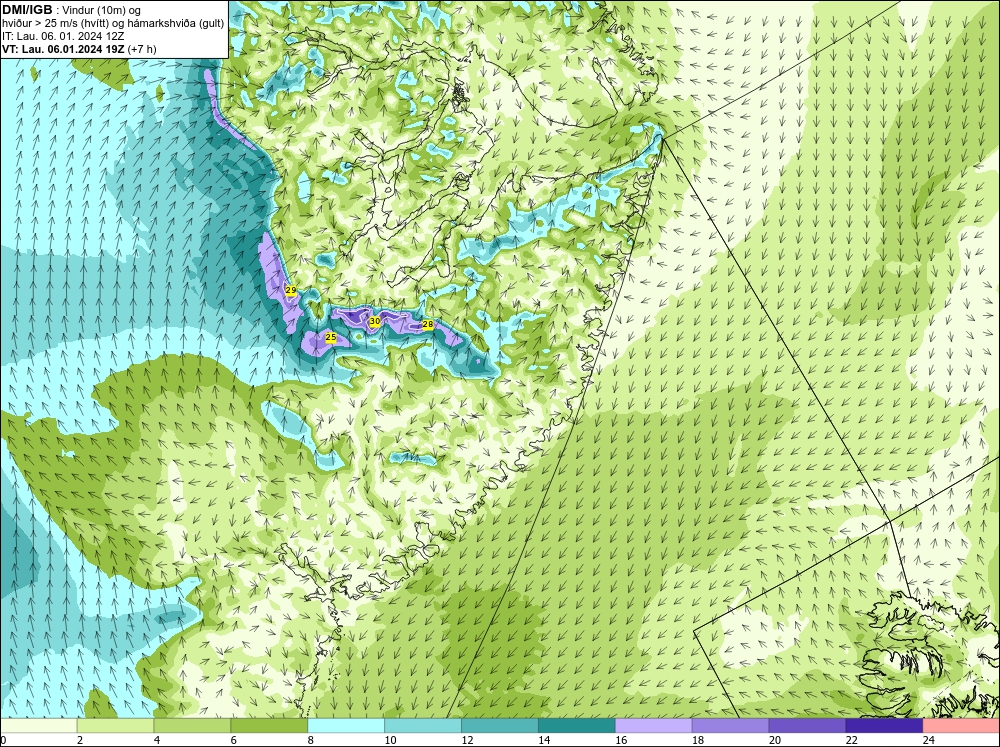
Task: Select the 10-12 m/s cyan legend swatch
Action: [423, 726]
